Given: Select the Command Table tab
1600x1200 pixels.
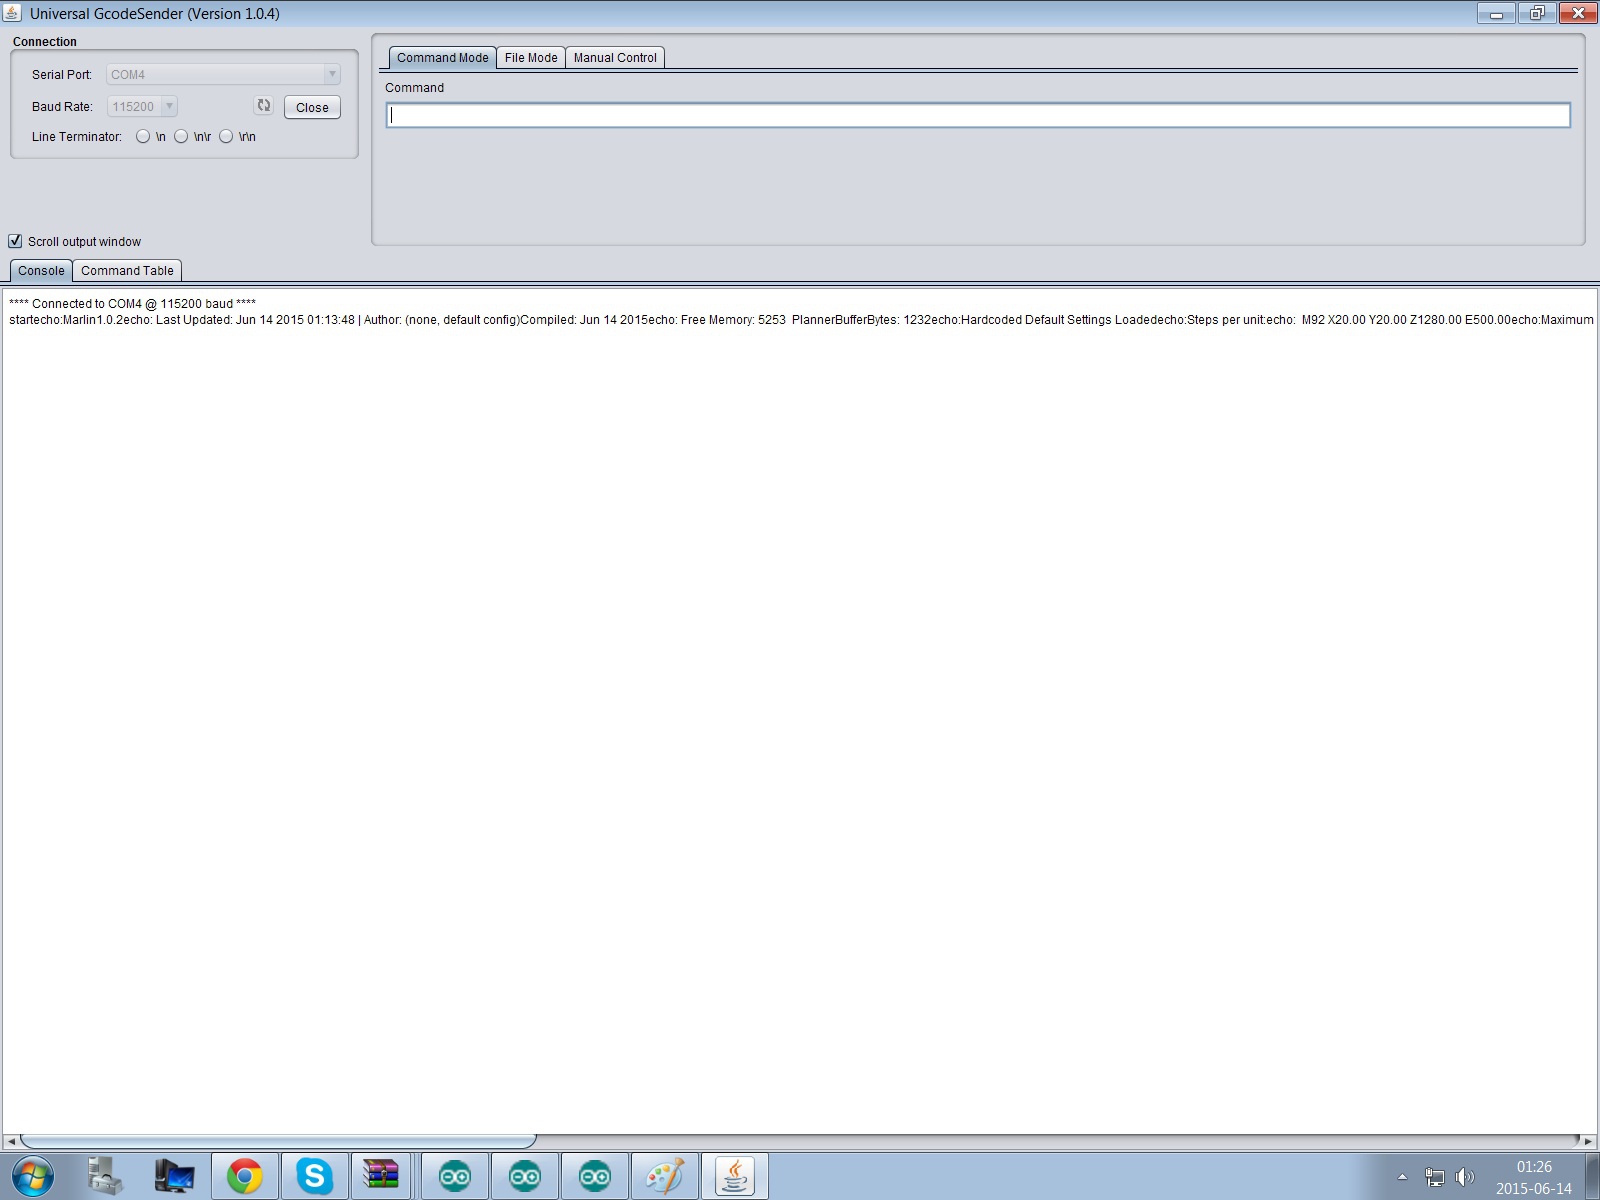Looking at the screenshot, I should pos(127,271).
